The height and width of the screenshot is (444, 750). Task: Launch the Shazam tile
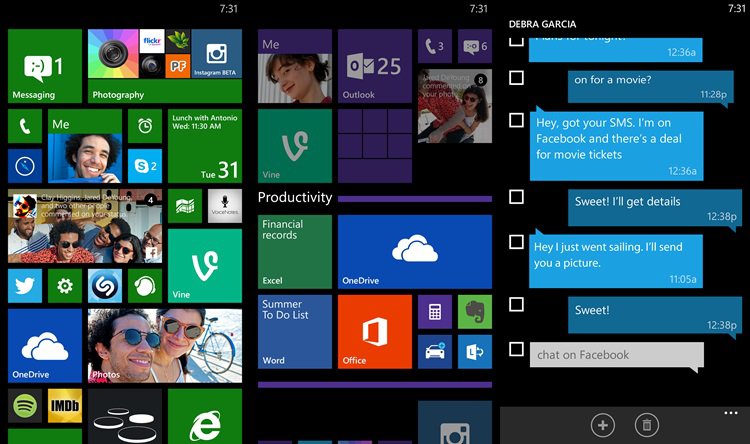tap(105, 286)
